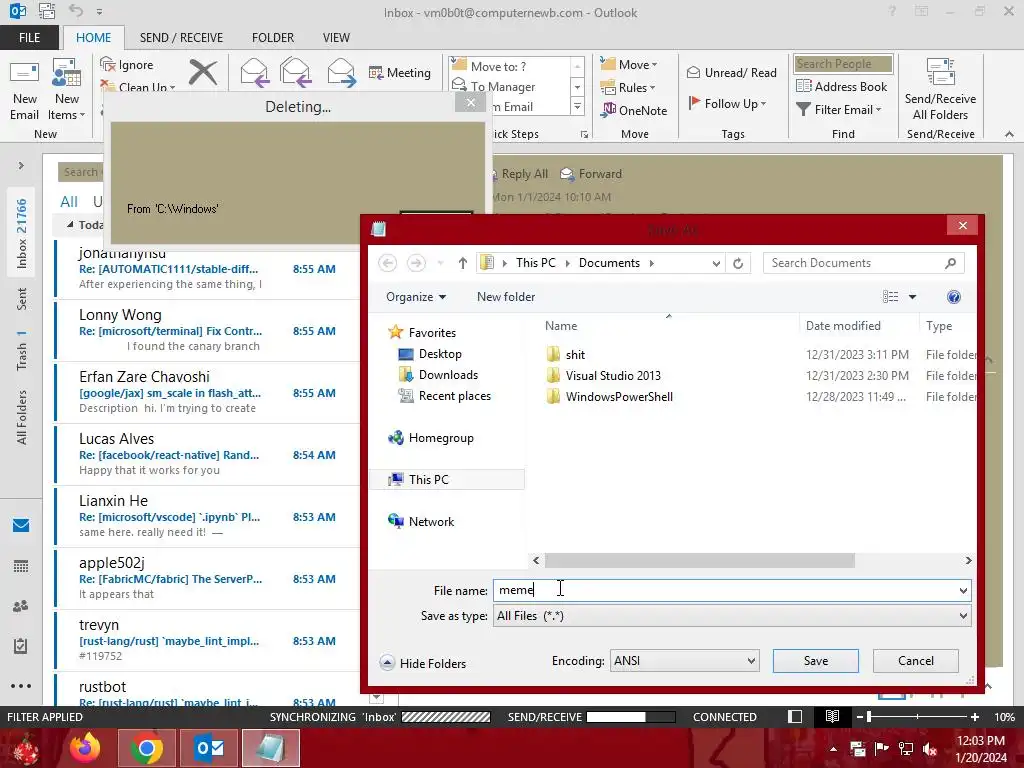Open the Move dropdown in ribbon
Image resolution: width=1024 pixels, height=768 pixels.
[629, 64]
